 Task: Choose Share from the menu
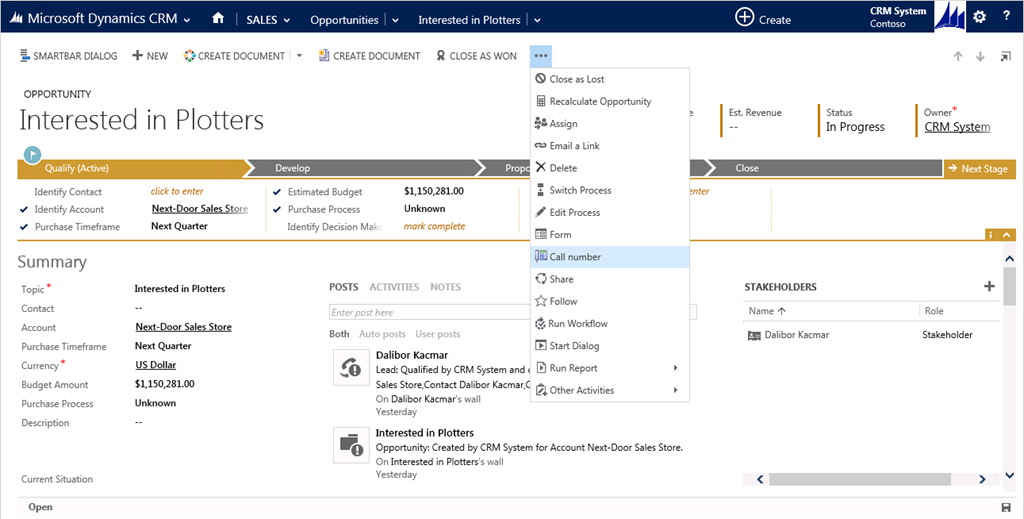click(x=609, y=279)
